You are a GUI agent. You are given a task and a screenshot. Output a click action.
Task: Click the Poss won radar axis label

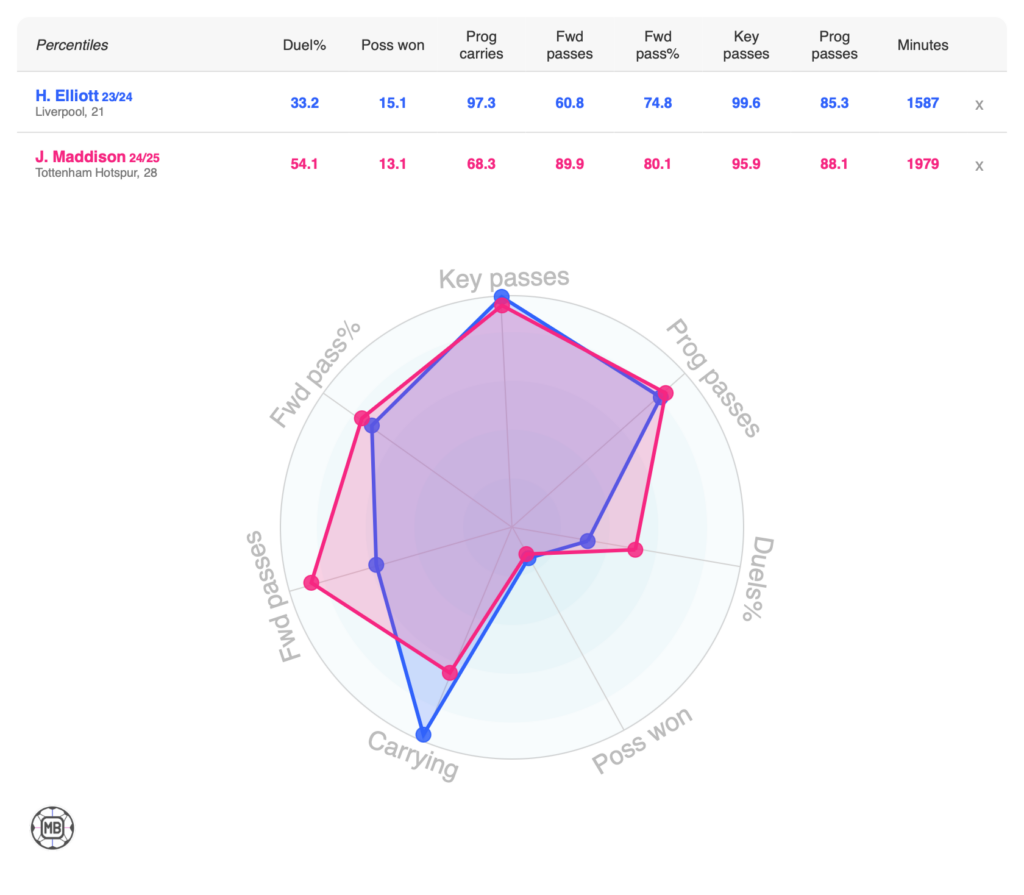642,741
